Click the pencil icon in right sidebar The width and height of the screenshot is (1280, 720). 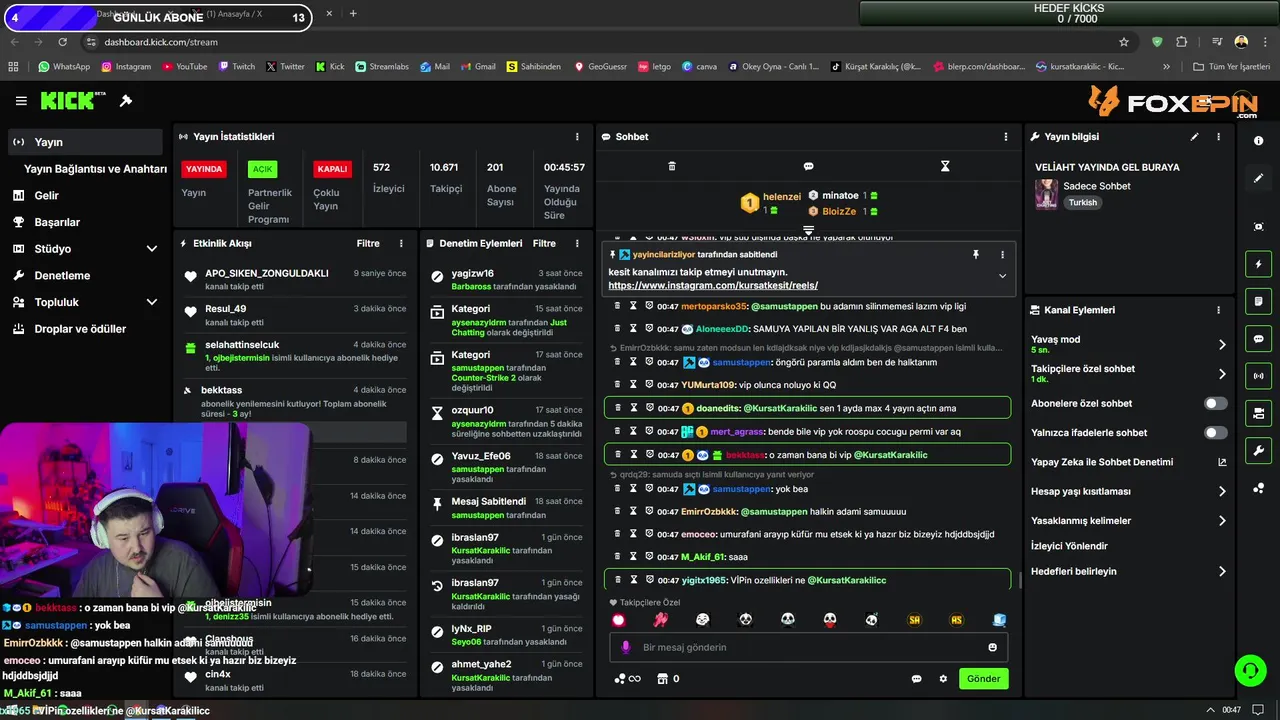(x=1259, y=178)
